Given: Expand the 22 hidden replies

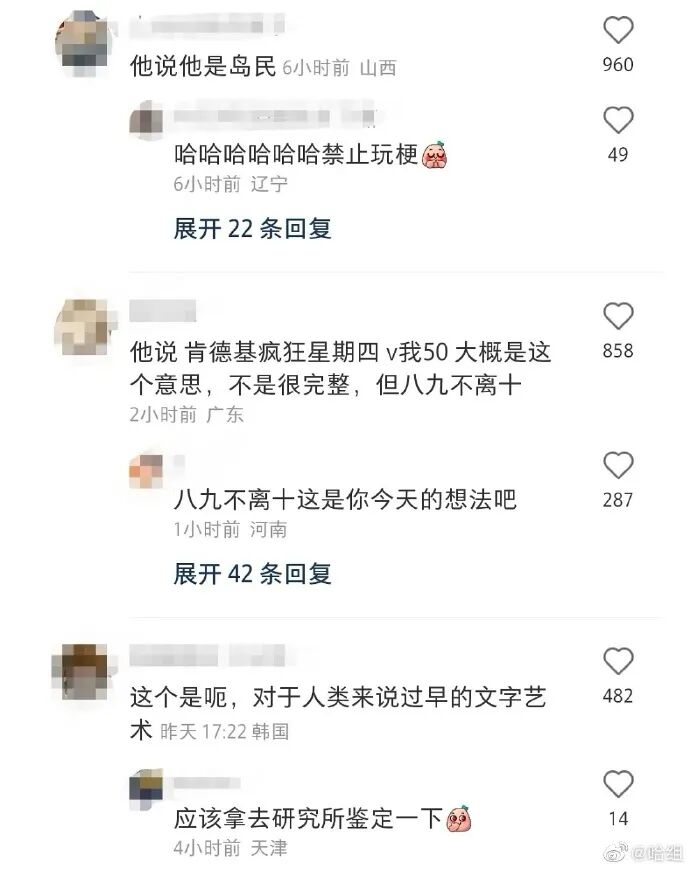Looking at the screenshot, I should (252, 228).
